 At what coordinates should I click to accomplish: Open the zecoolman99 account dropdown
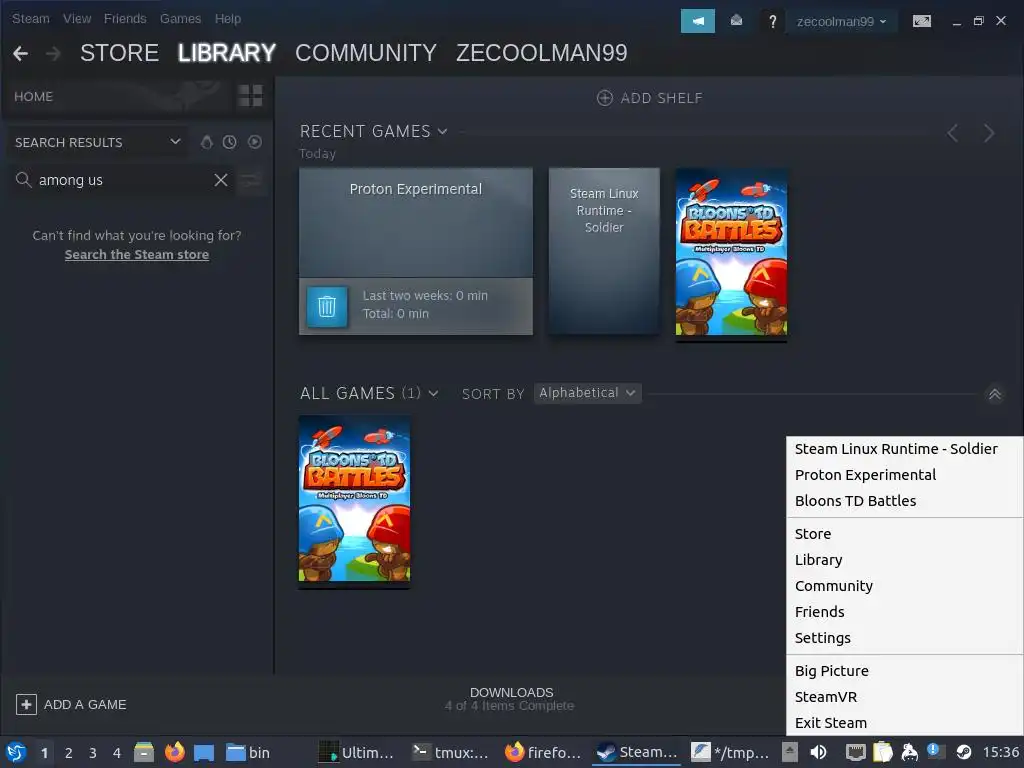(841, 22)
